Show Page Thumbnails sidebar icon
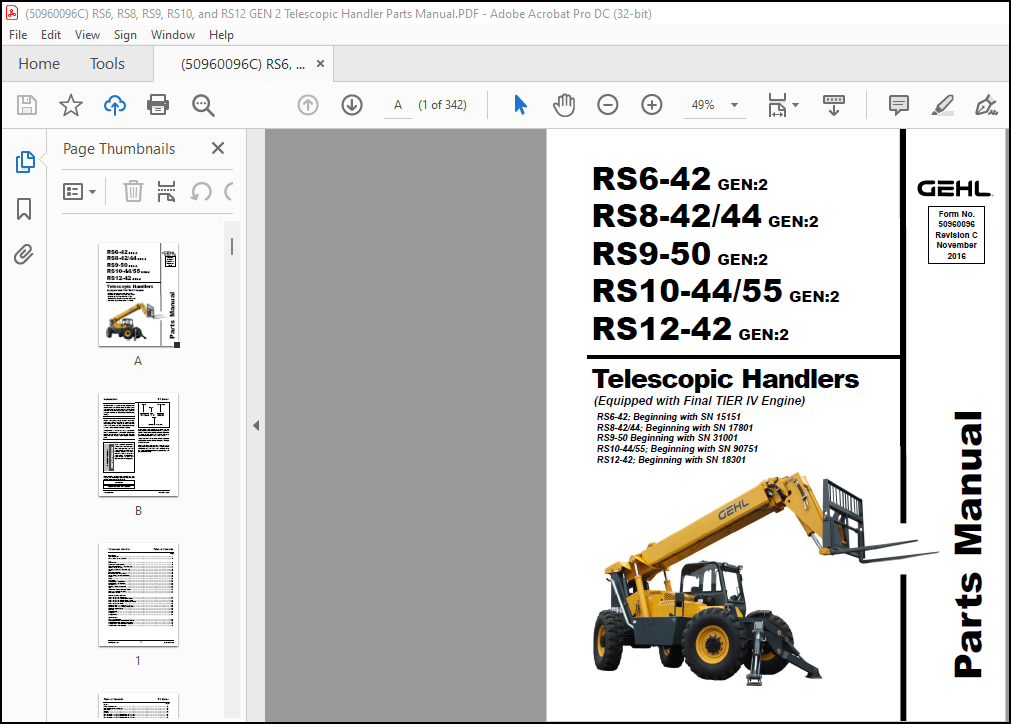 coord(25,162)
